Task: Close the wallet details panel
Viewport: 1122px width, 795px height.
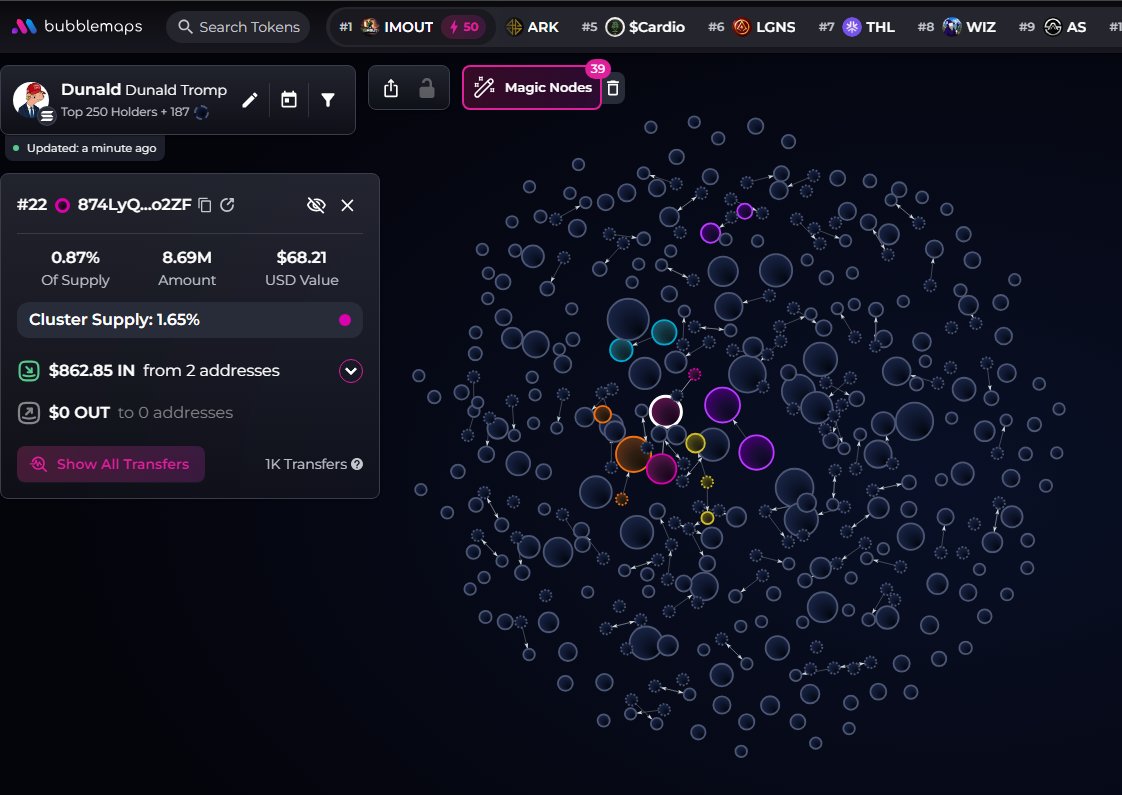Action: pos(347,205)
